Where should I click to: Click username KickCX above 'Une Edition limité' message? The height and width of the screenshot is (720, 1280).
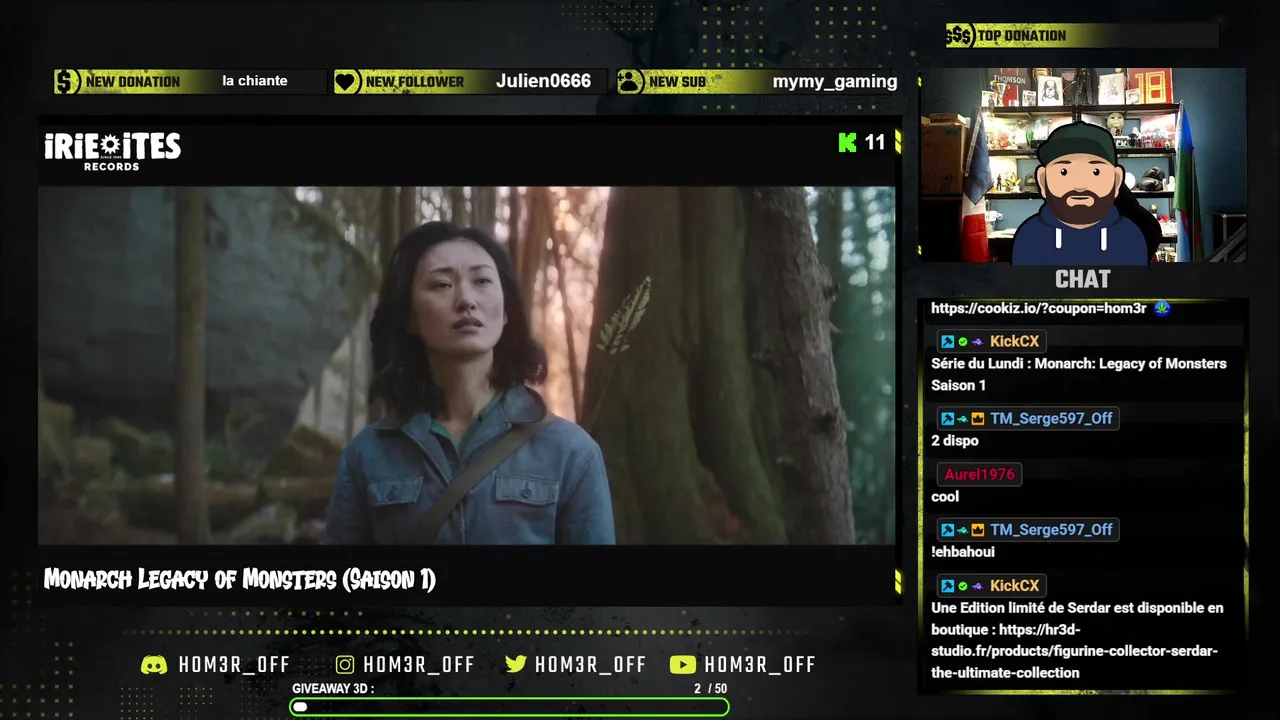[x=1014, y=586]
